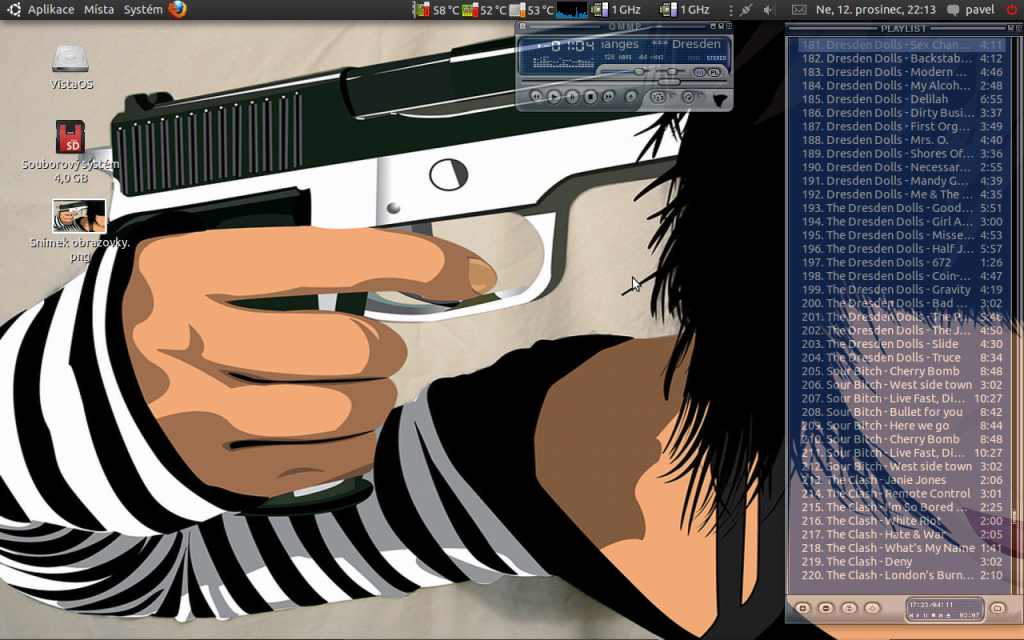The image size is (1024, 640).
Task: Click the Qmmp balance slider
Action: (x=671, y=71)
